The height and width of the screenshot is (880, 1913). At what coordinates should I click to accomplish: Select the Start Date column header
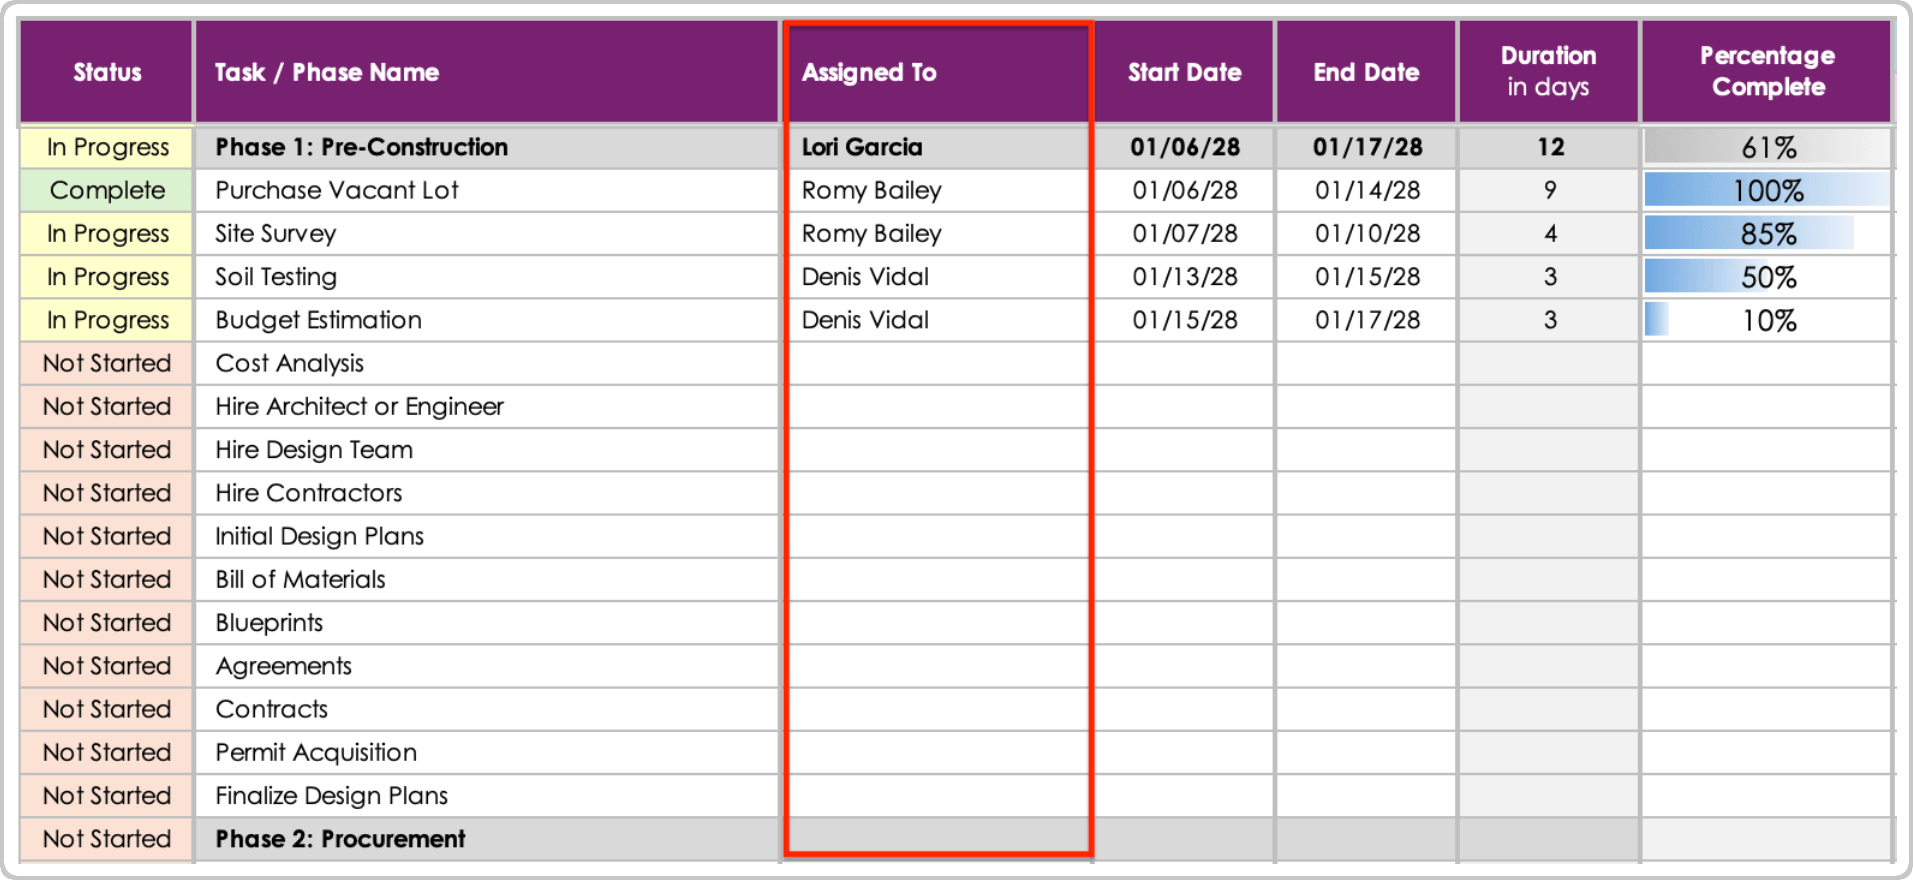pos(1184,72)
